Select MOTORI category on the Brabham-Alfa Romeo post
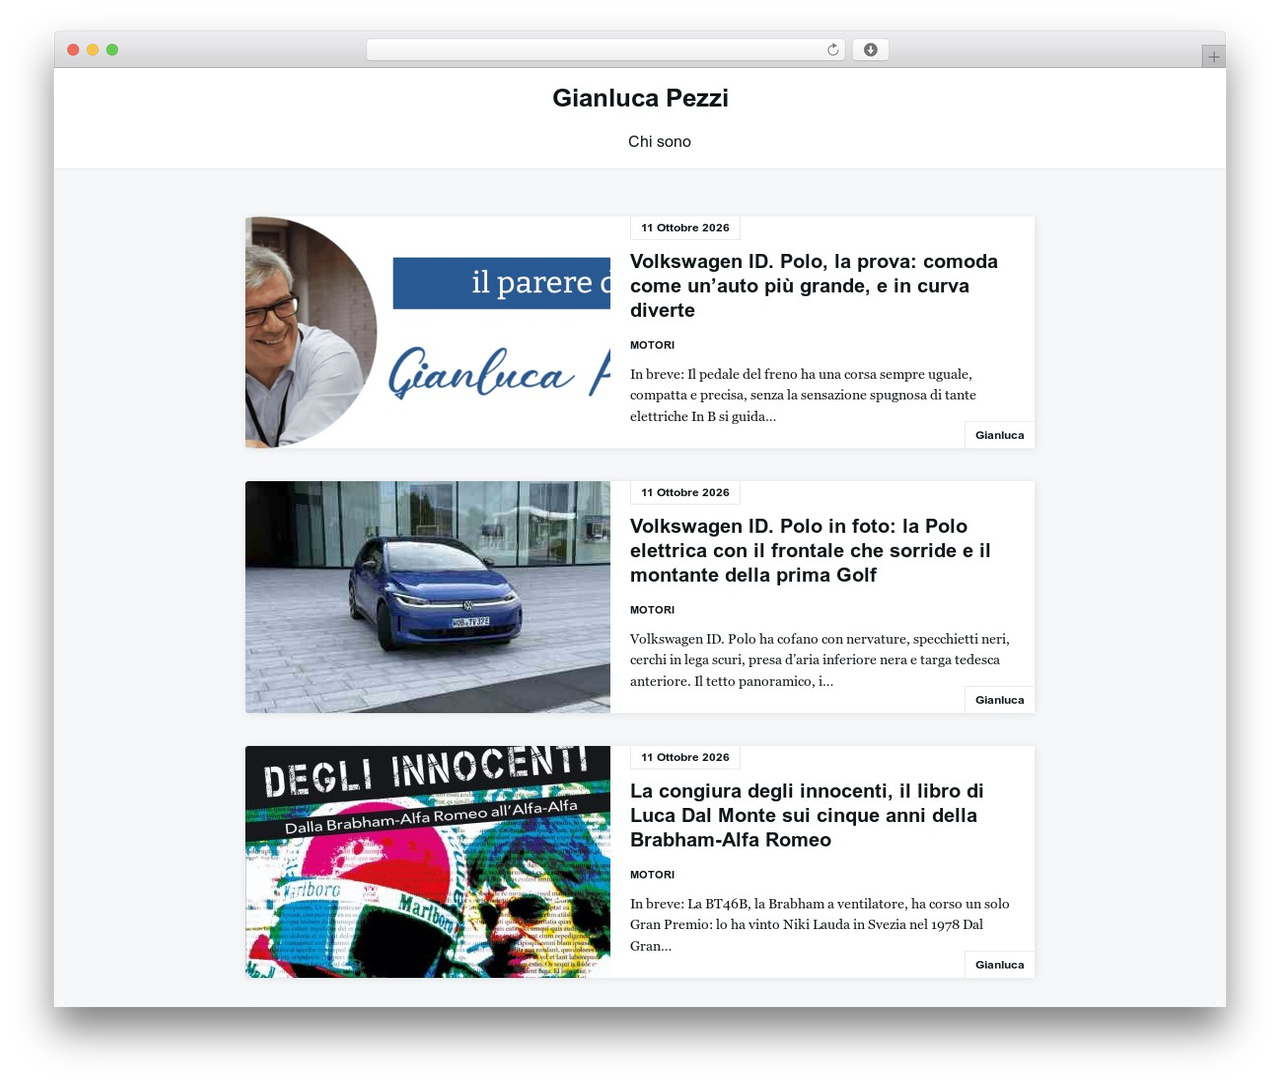Viewport: 1280px width, 1084px height. pyautogui.click(x=652, y=875)
